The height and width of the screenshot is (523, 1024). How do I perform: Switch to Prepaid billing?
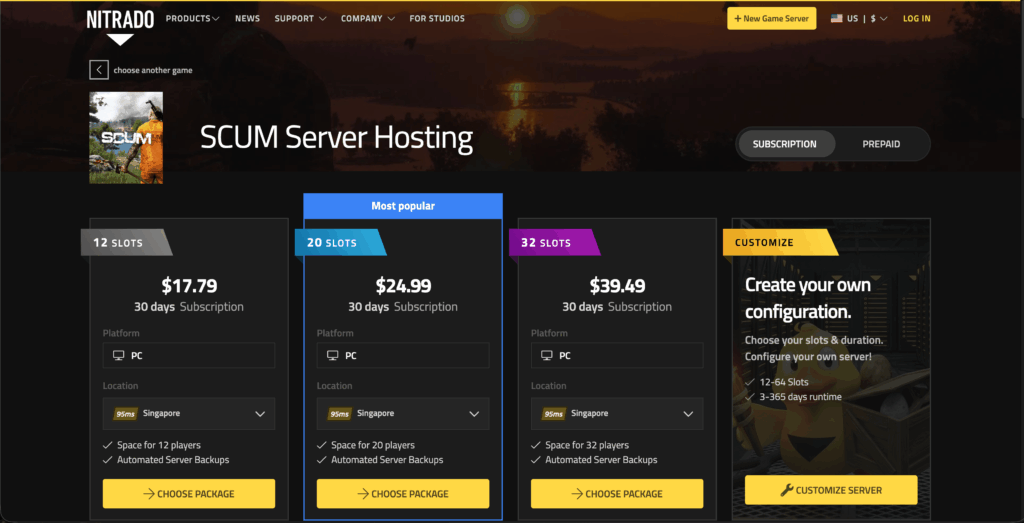pyautogui.click(x=881, y=144)
